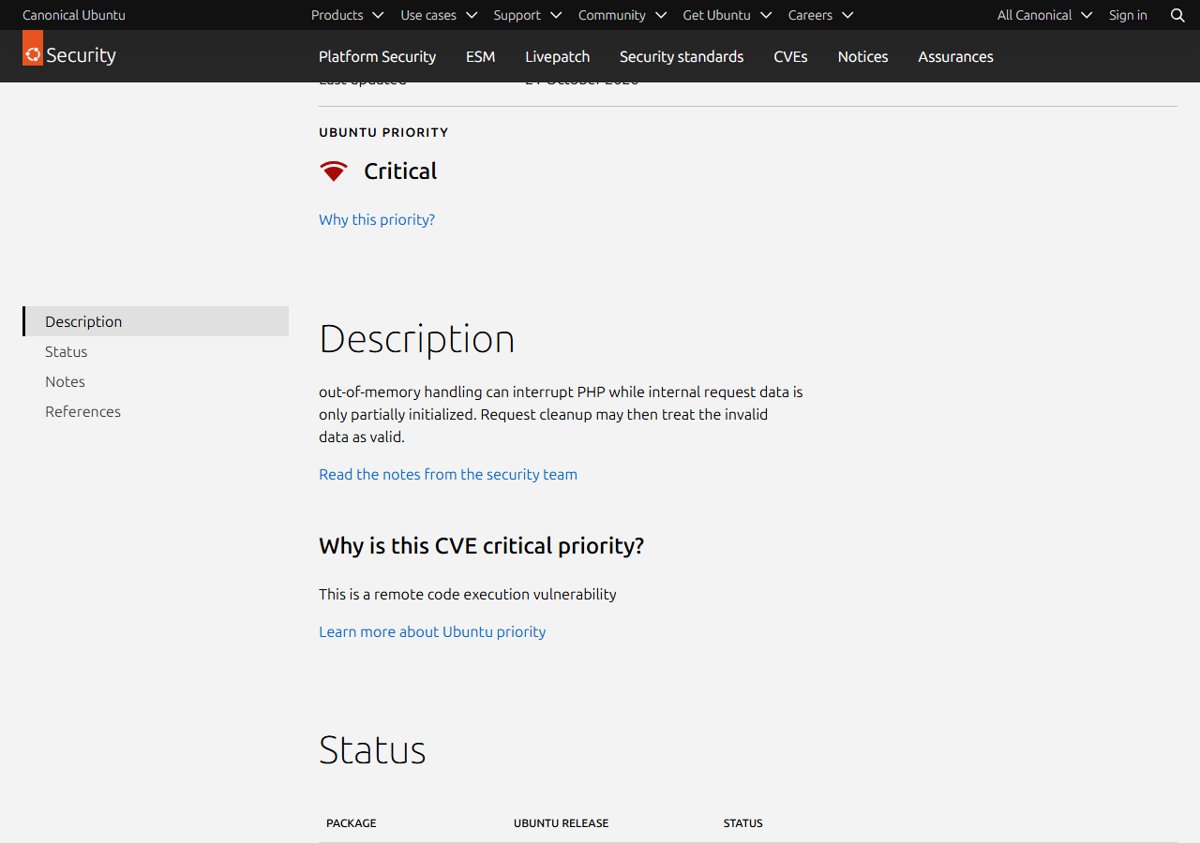This screenshot has height=843, width=1200.
Task: Go to the Livepatch section
Action: 557,56
